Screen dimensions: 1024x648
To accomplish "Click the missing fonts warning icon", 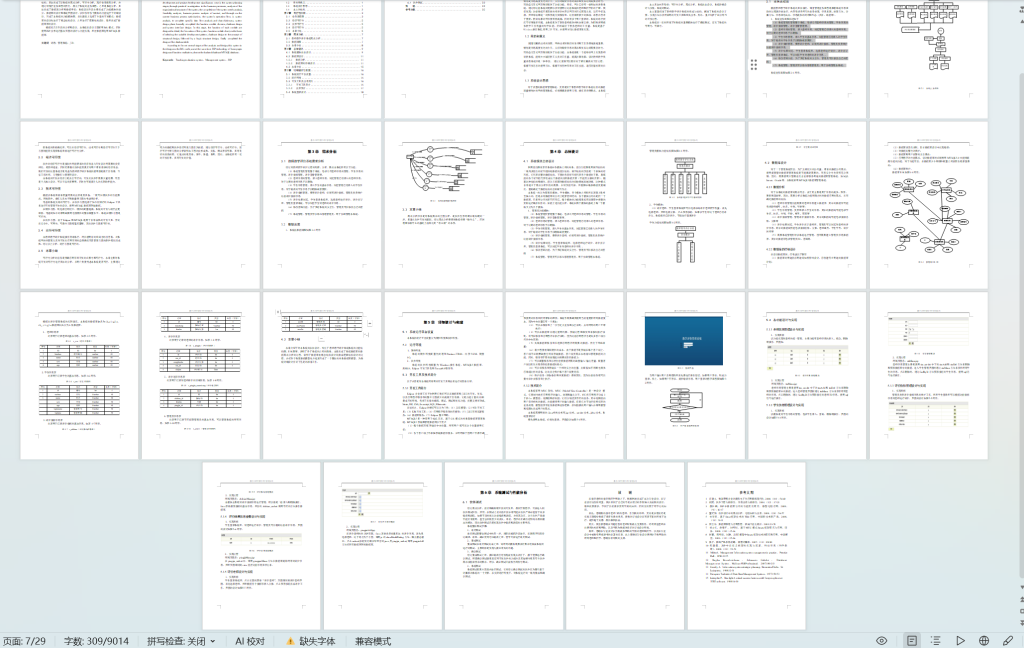I will point(290,641).
